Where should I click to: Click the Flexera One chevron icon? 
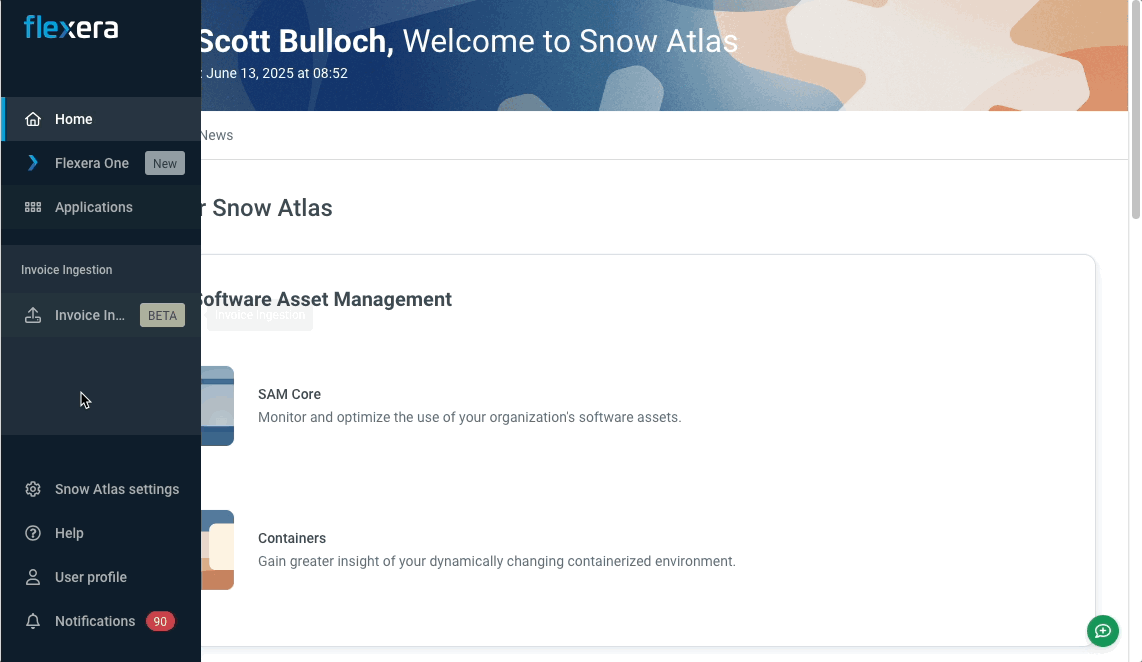tap(33, 163)
